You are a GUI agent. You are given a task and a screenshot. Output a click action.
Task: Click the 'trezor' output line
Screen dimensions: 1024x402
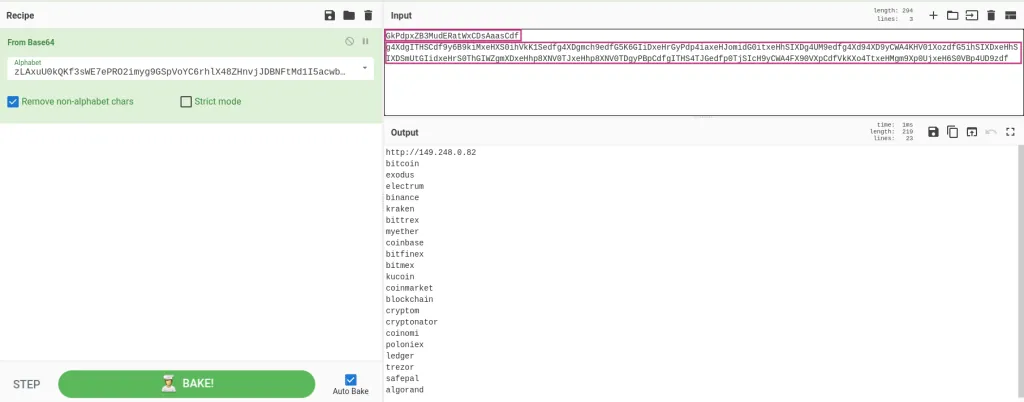pyautogui.click(x=400, y=367)
